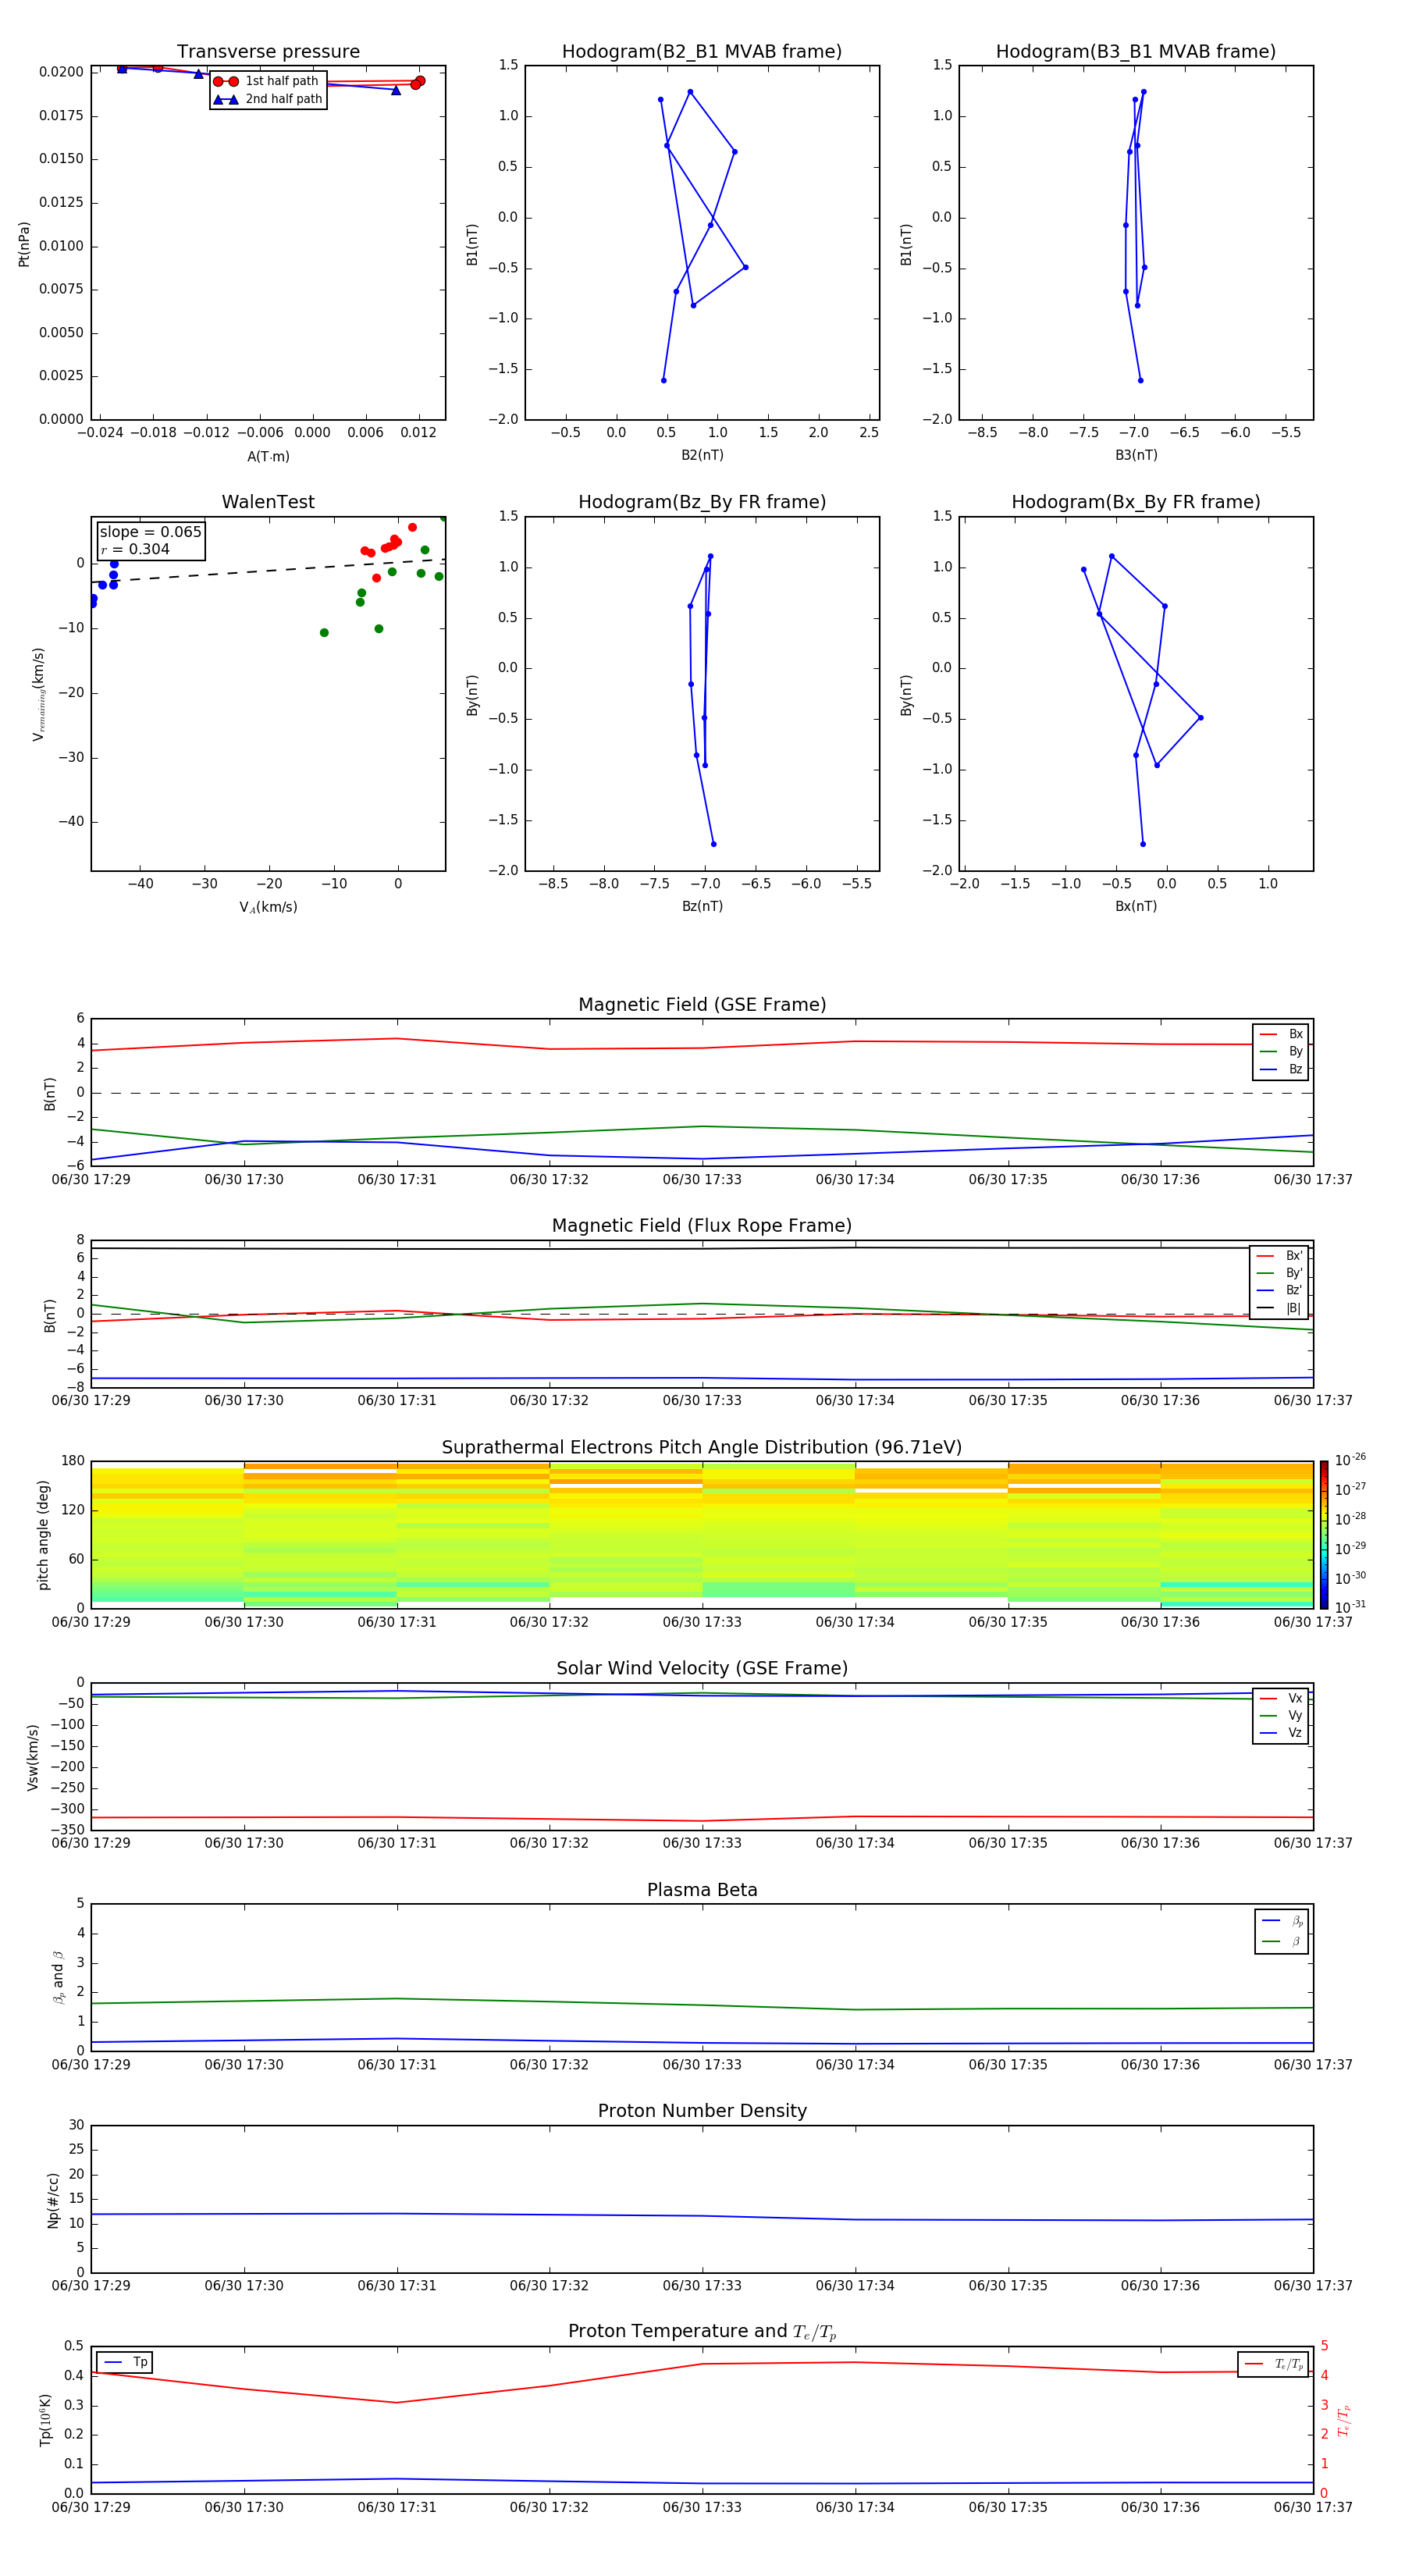This screenshot has width=1405, height=2576.
Task: Click the "pitch angle (deg)" axis label
Action: pos(43,1535)
